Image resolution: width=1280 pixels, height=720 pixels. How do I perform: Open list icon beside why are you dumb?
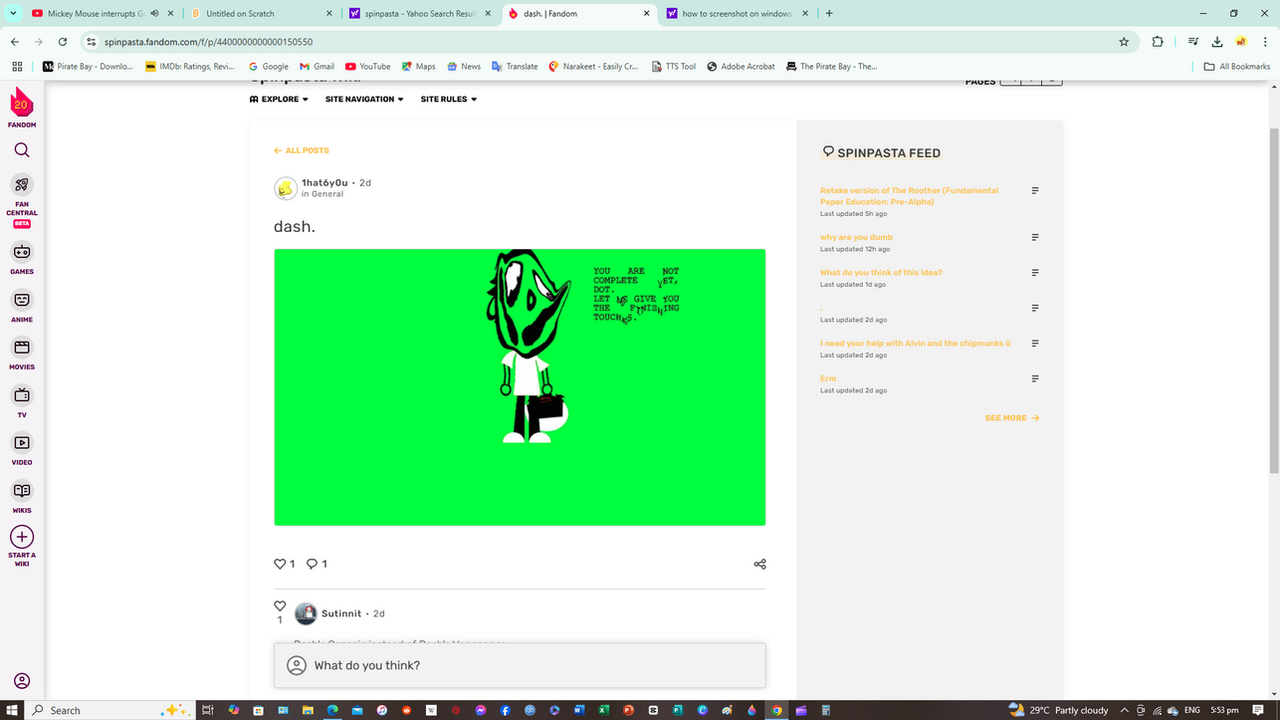click(x=1035, y=237)
